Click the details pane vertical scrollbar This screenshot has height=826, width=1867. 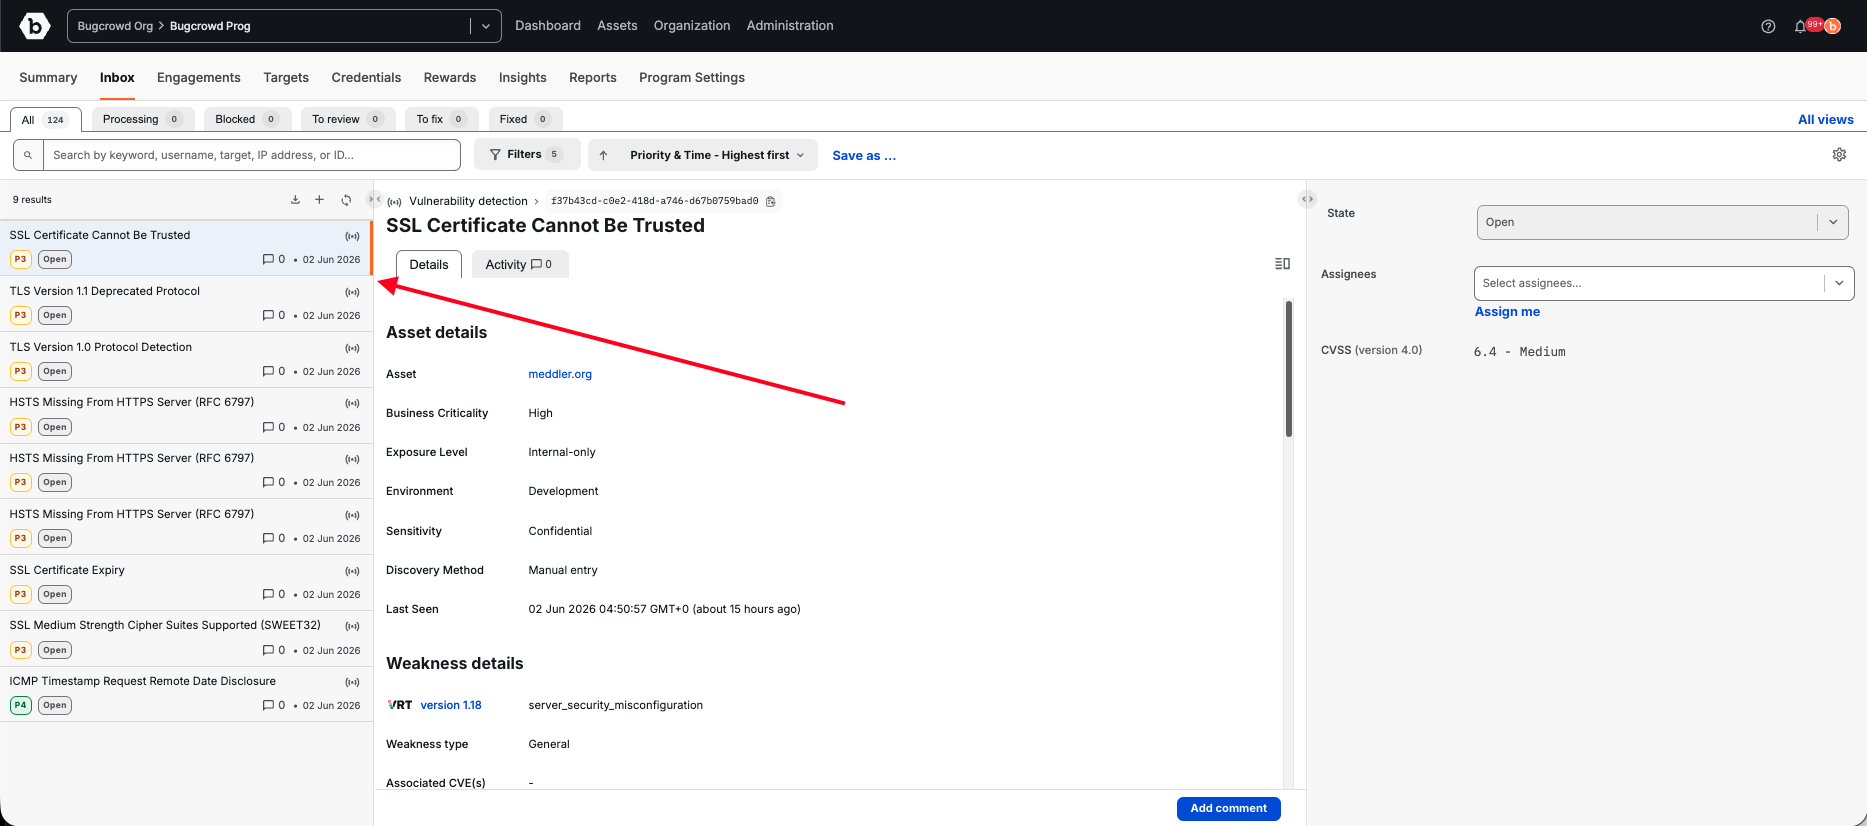[x=1289, y=369]
